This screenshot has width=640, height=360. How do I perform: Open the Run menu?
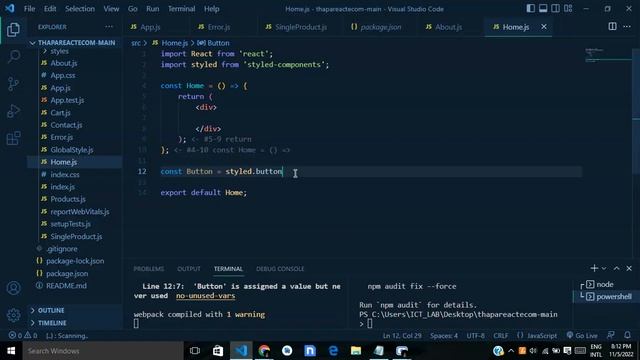click(x=153, y=9)
